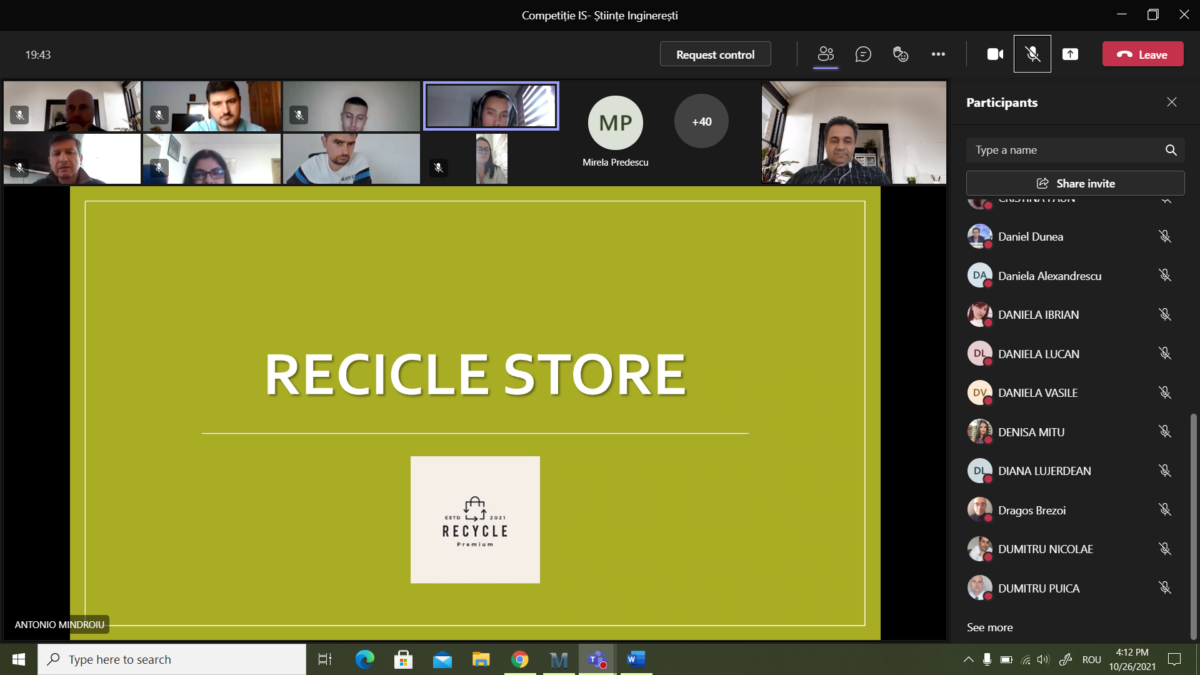This screenshot has height=675, width=1200.
Task: Select Dragos Brezoi in participants list
Action: pyautogui.click(x=1031, y=510)
